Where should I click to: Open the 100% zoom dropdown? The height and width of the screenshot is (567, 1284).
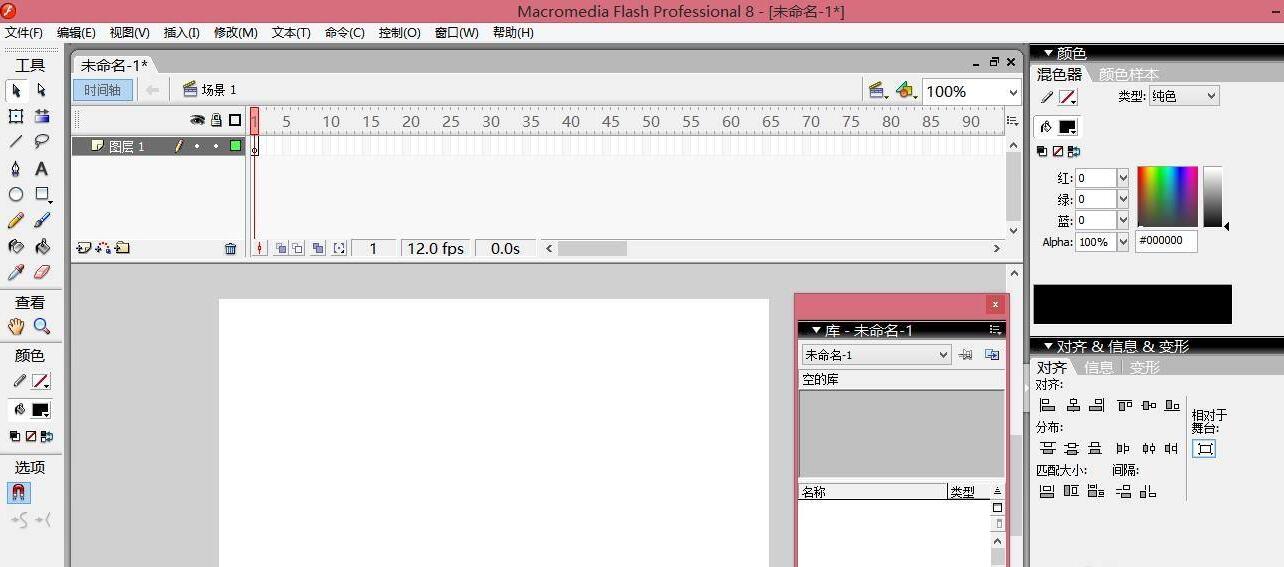pyautogui.click(x=1012, y=92)
